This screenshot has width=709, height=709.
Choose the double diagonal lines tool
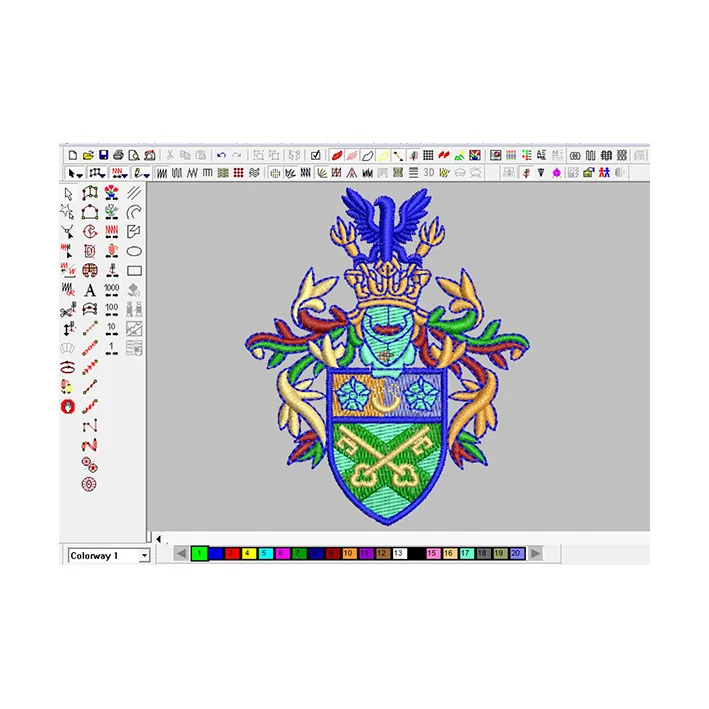point(134,193)
